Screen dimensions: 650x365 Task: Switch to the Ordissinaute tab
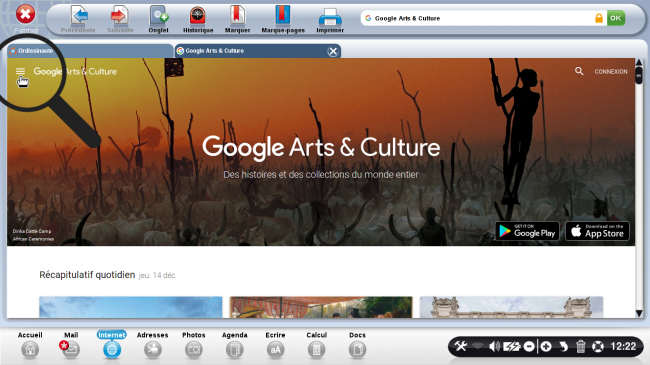(x=90, y=51)
